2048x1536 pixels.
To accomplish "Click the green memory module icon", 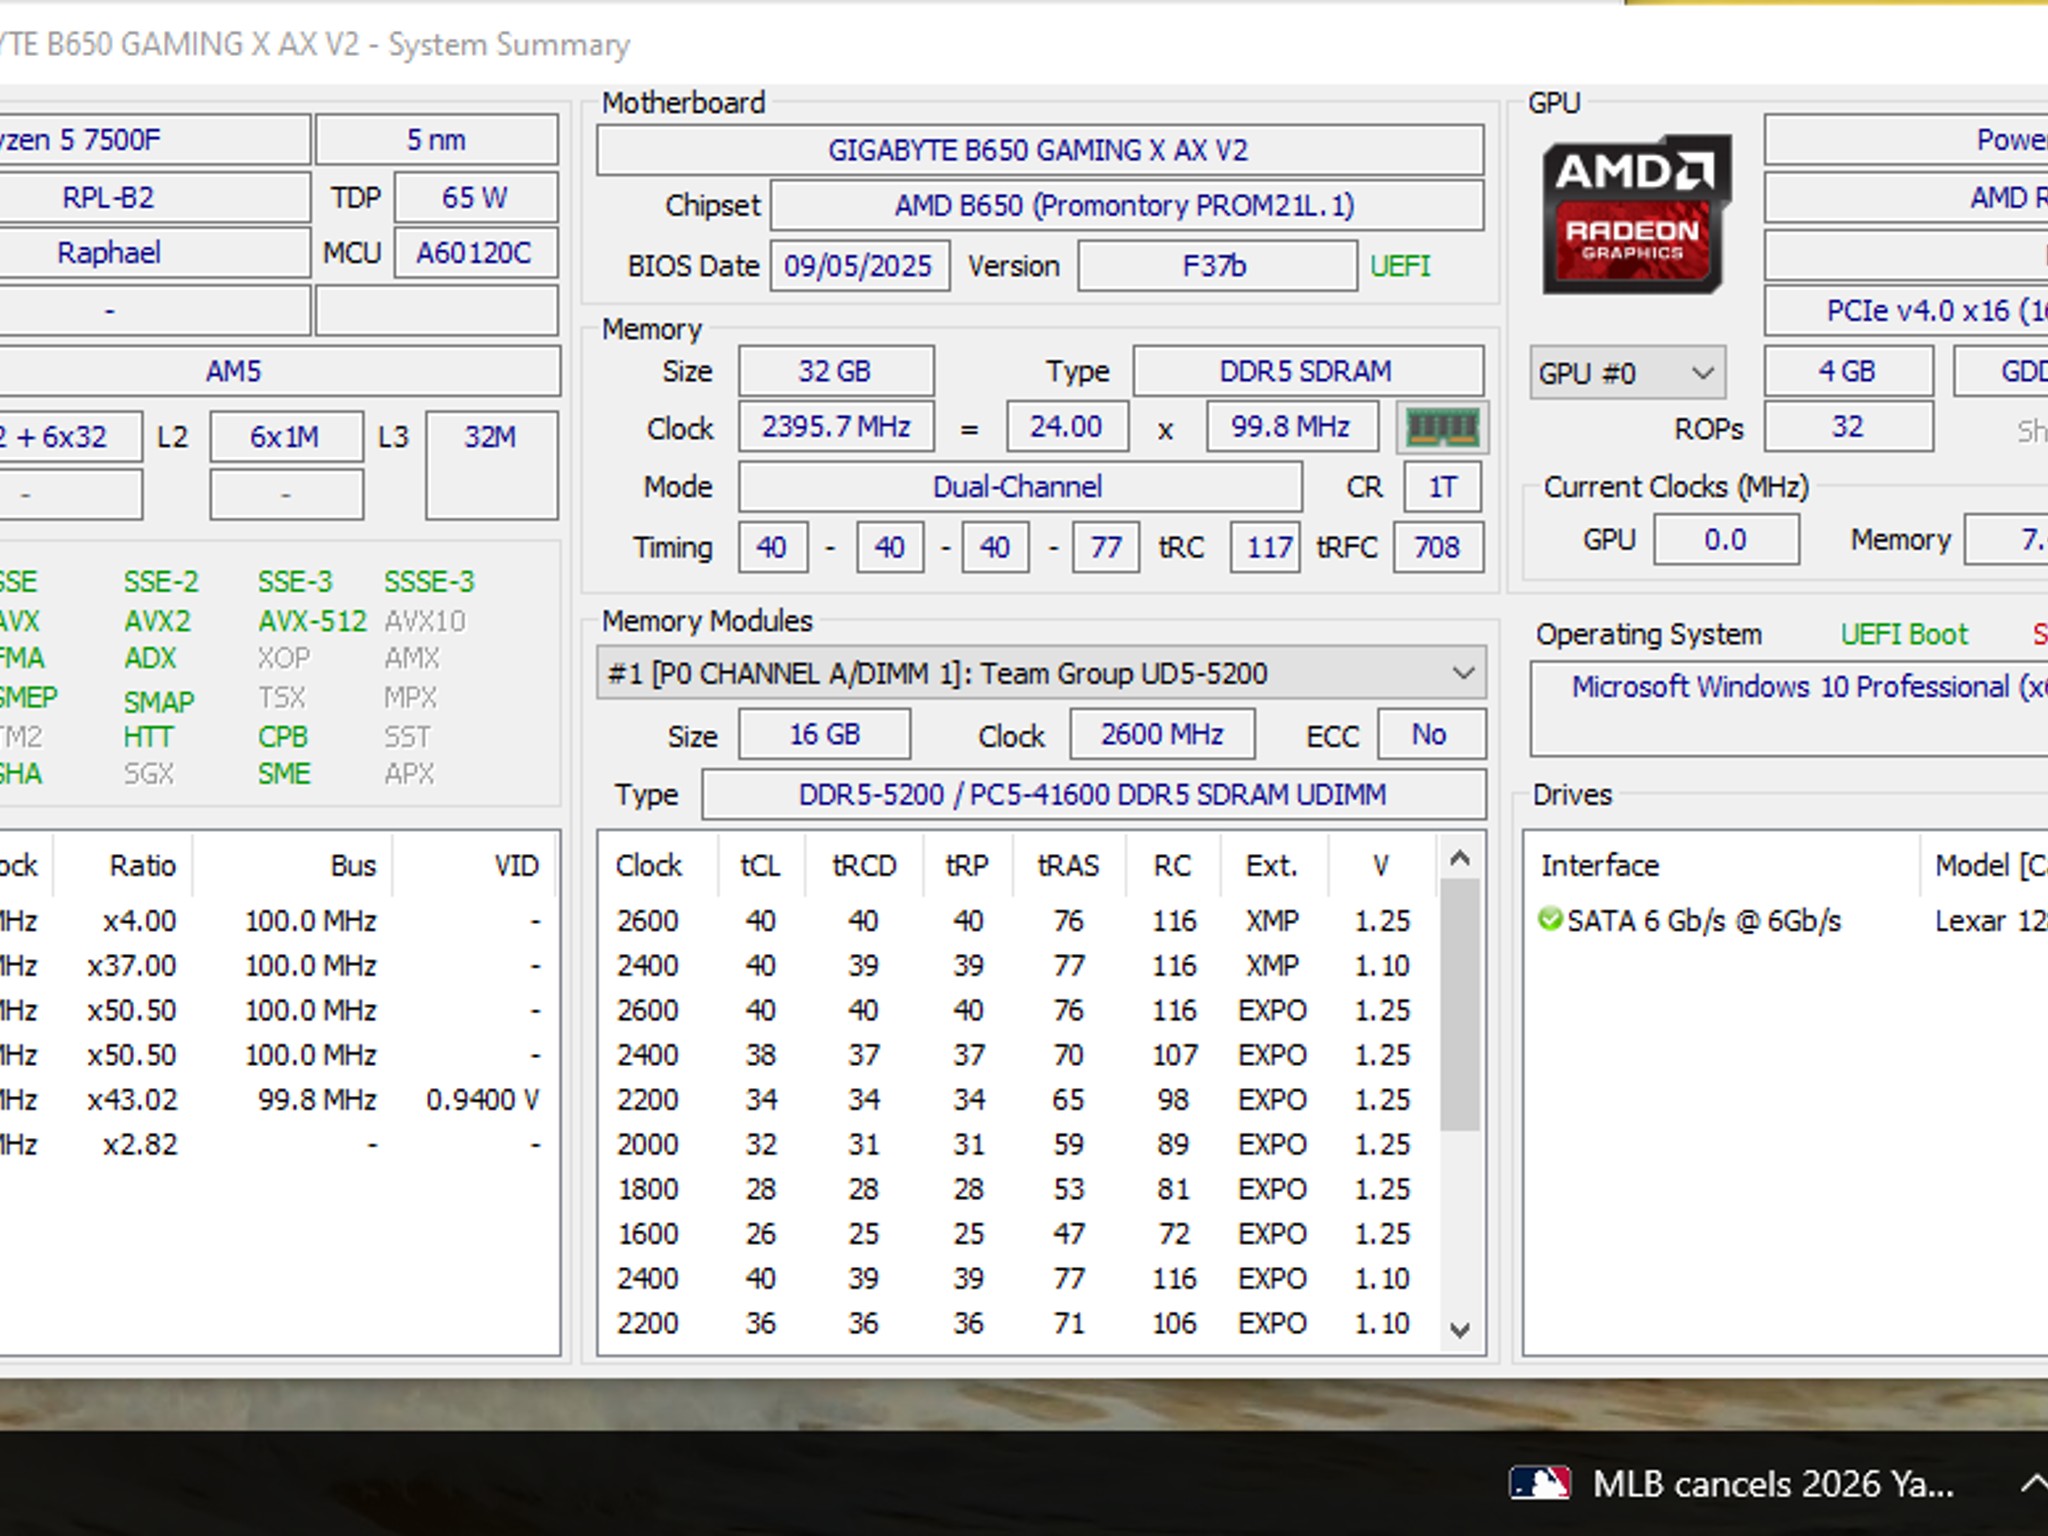I will click(1442, 428).
